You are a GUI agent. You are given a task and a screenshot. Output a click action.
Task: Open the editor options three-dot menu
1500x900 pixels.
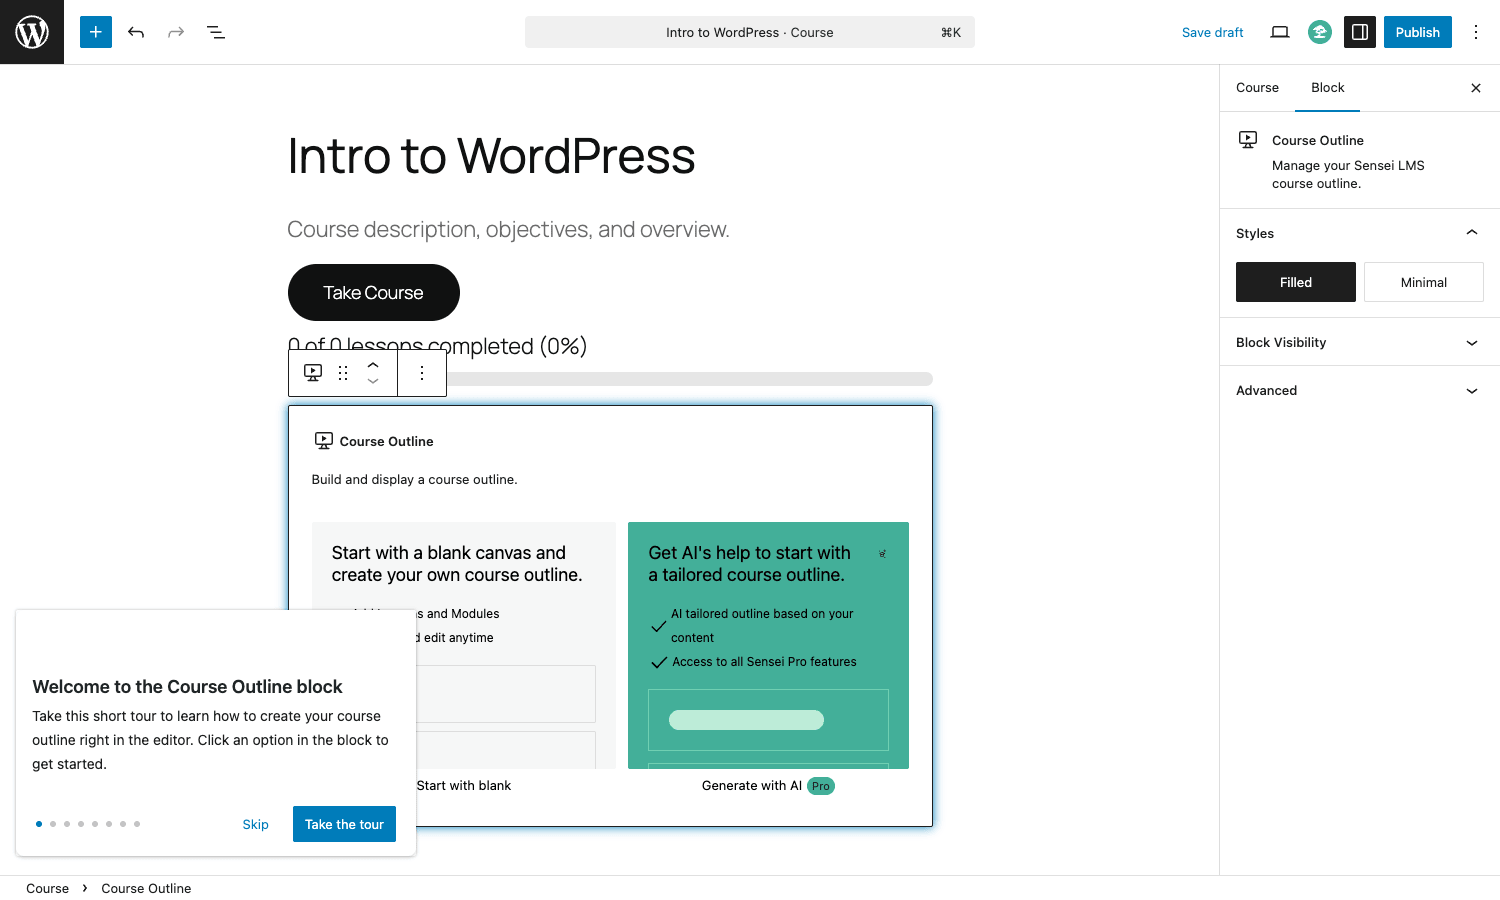[1476, 32]
